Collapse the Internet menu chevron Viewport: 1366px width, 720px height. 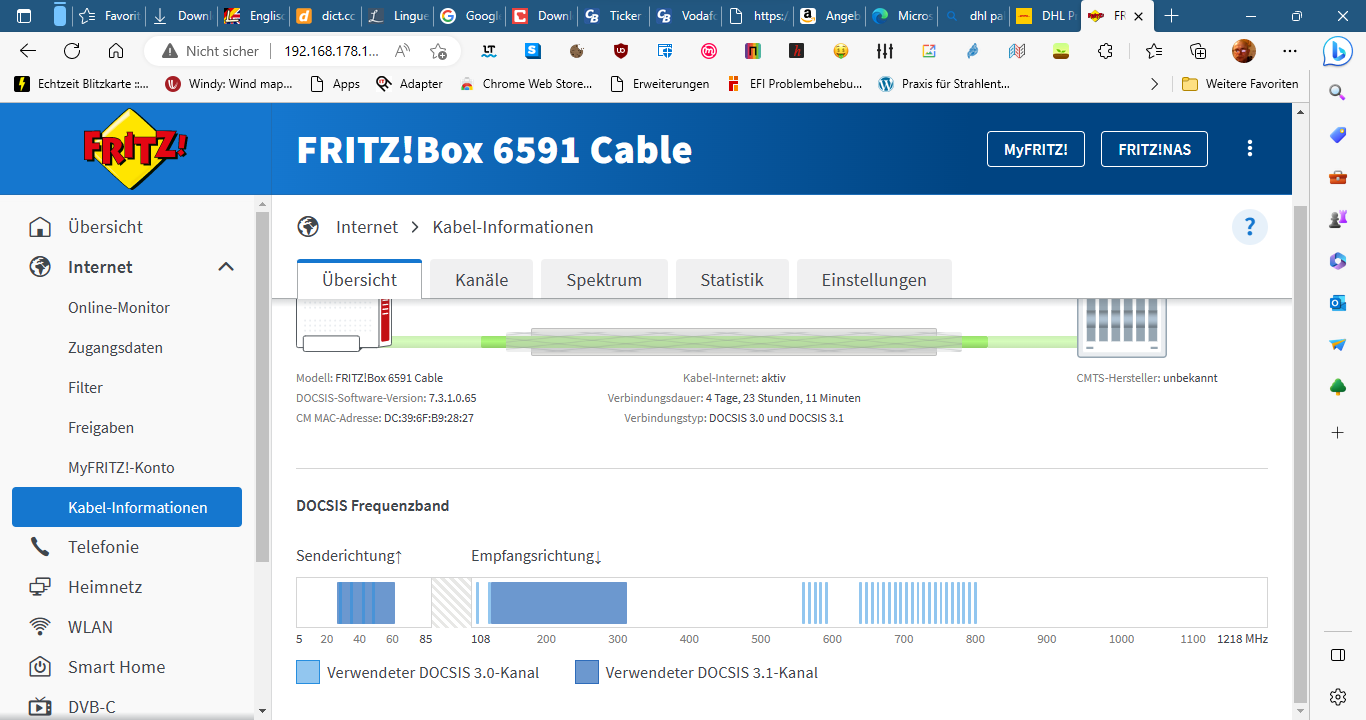[226, 267]
